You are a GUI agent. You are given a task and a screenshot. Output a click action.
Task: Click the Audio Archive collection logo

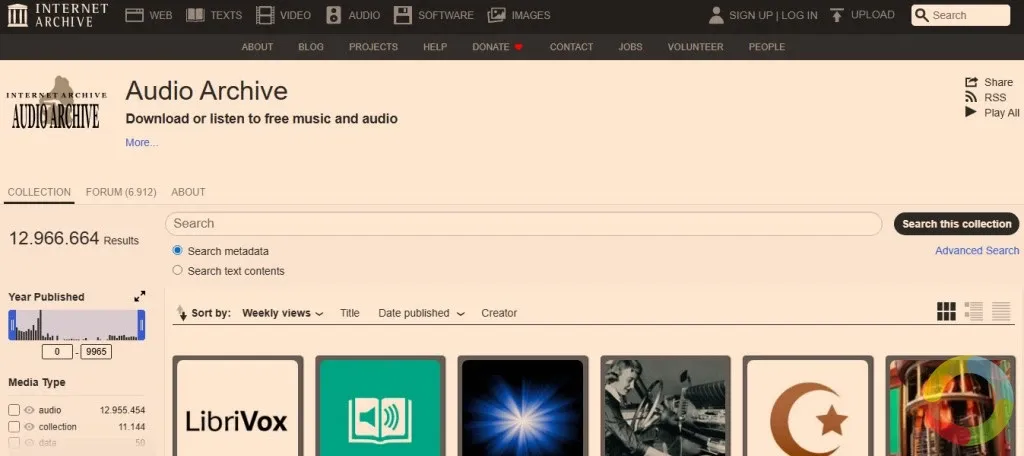tap(56, 103)
